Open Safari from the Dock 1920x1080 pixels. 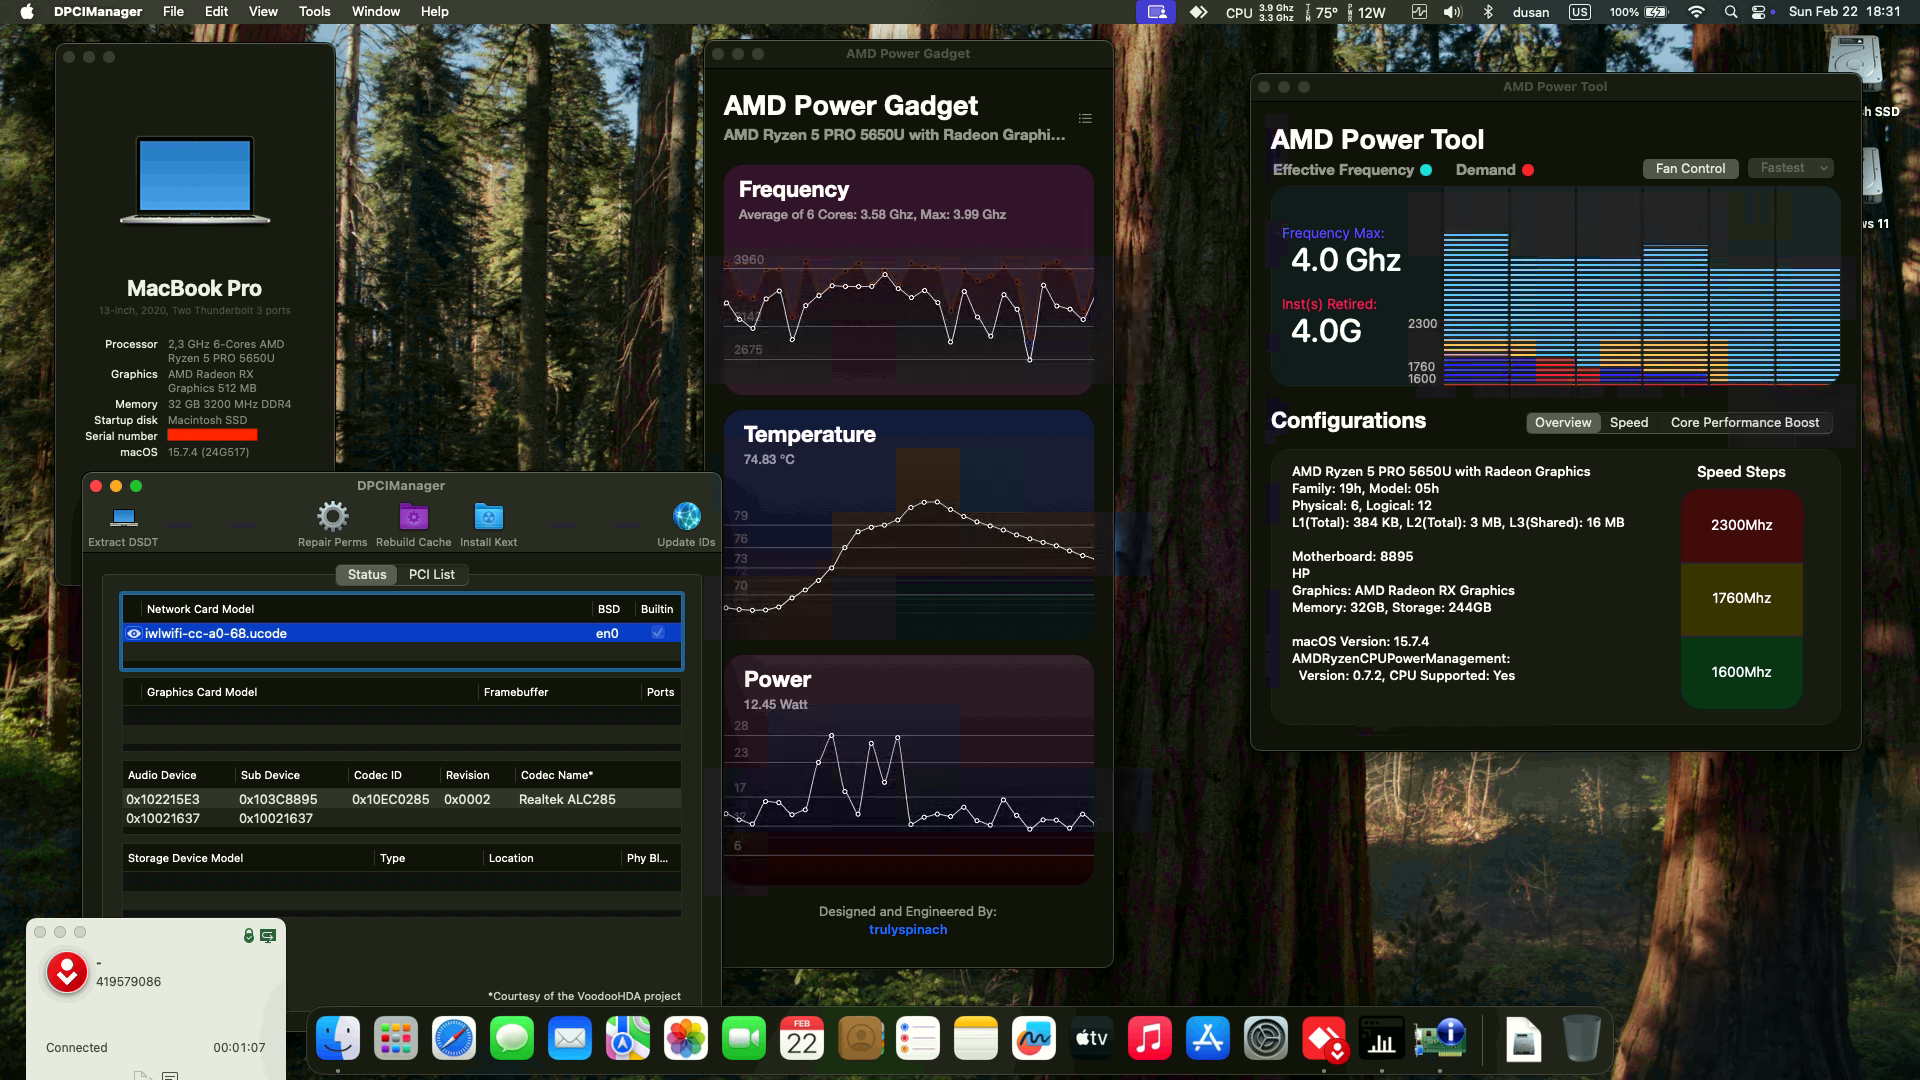pos(454,1040)
